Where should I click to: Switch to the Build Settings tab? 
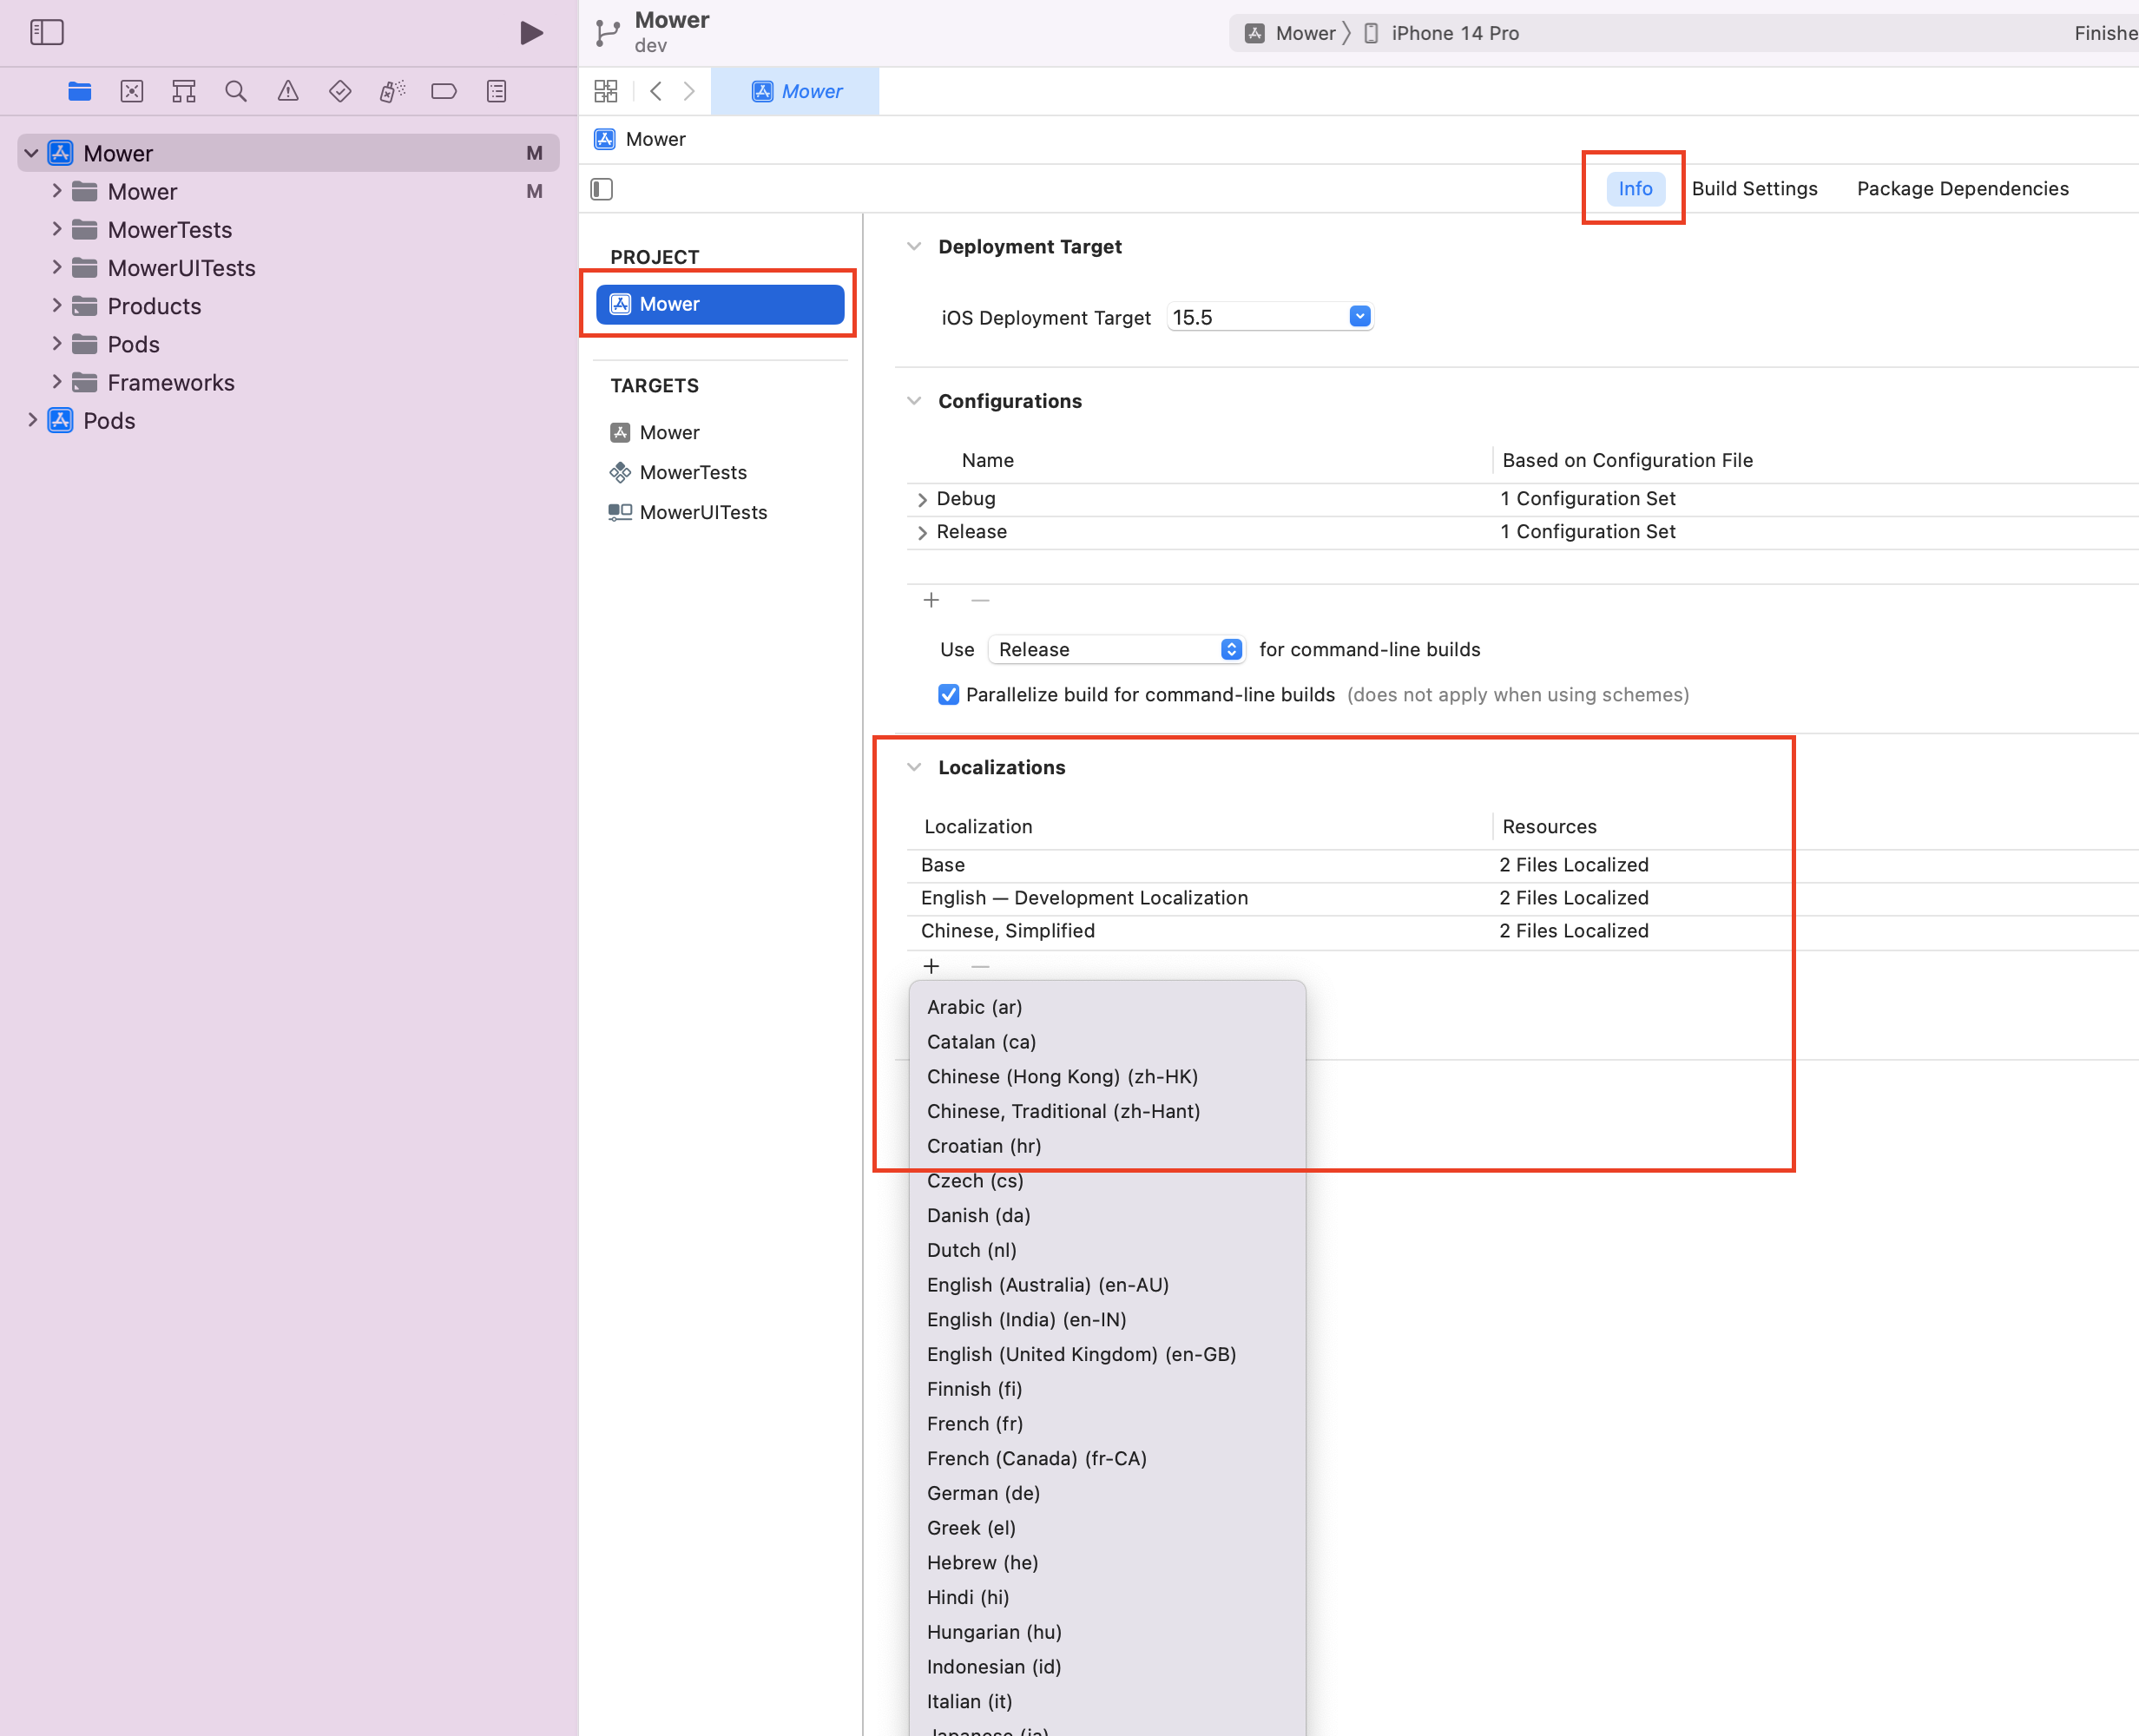tap(1754, 189)
